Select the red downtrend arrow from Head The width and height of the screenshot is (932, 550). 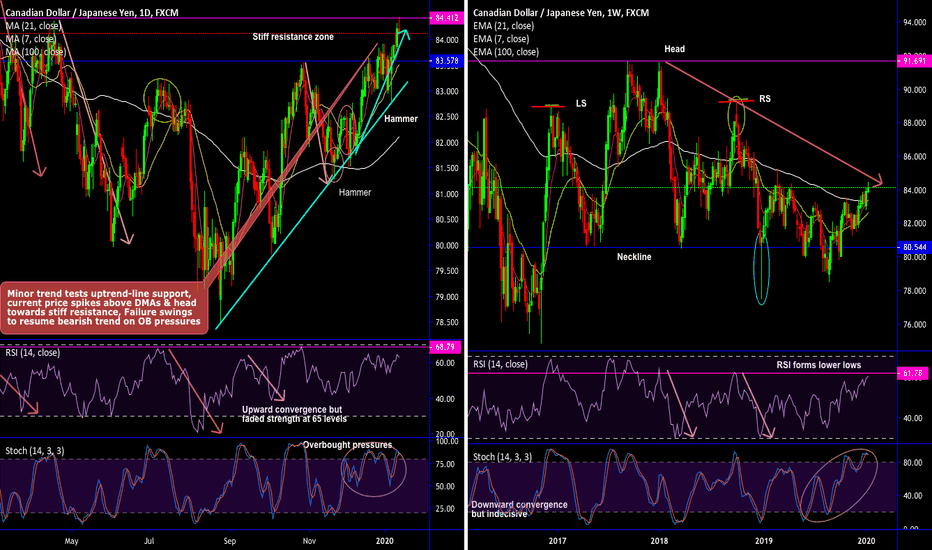[770, 124]
